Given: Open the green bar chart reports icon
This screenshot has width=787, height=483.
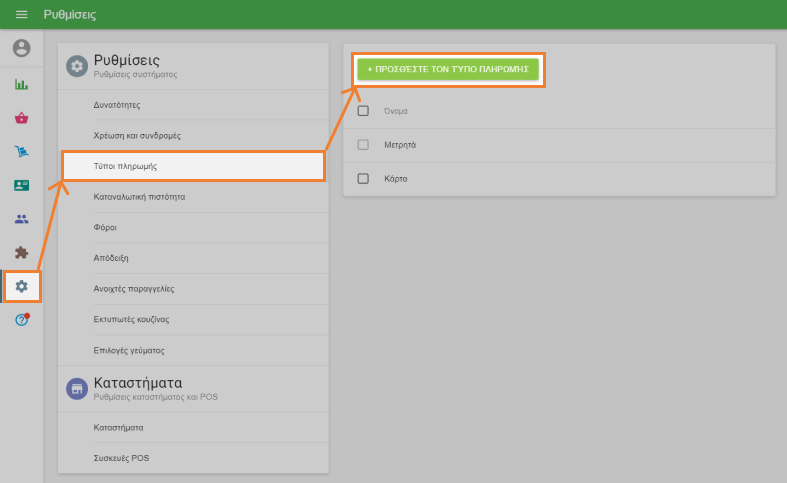Looking at the screenshot, I should [21, 84].
